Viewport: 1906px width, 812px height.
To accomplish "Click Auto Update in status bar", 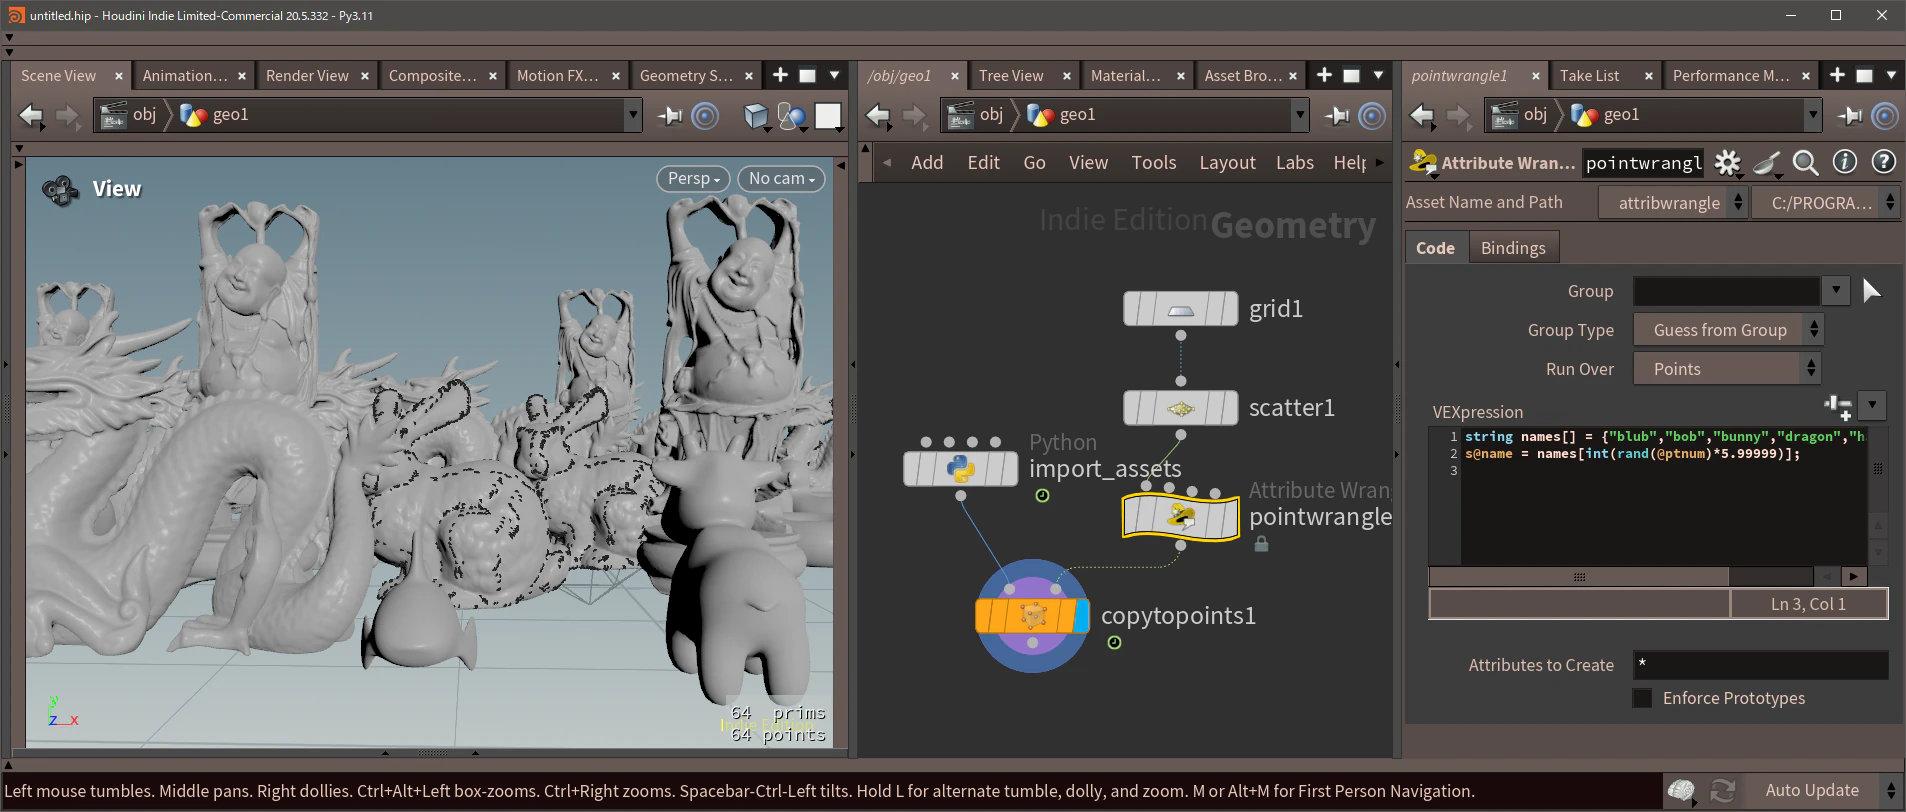I will coord(1812,790).
